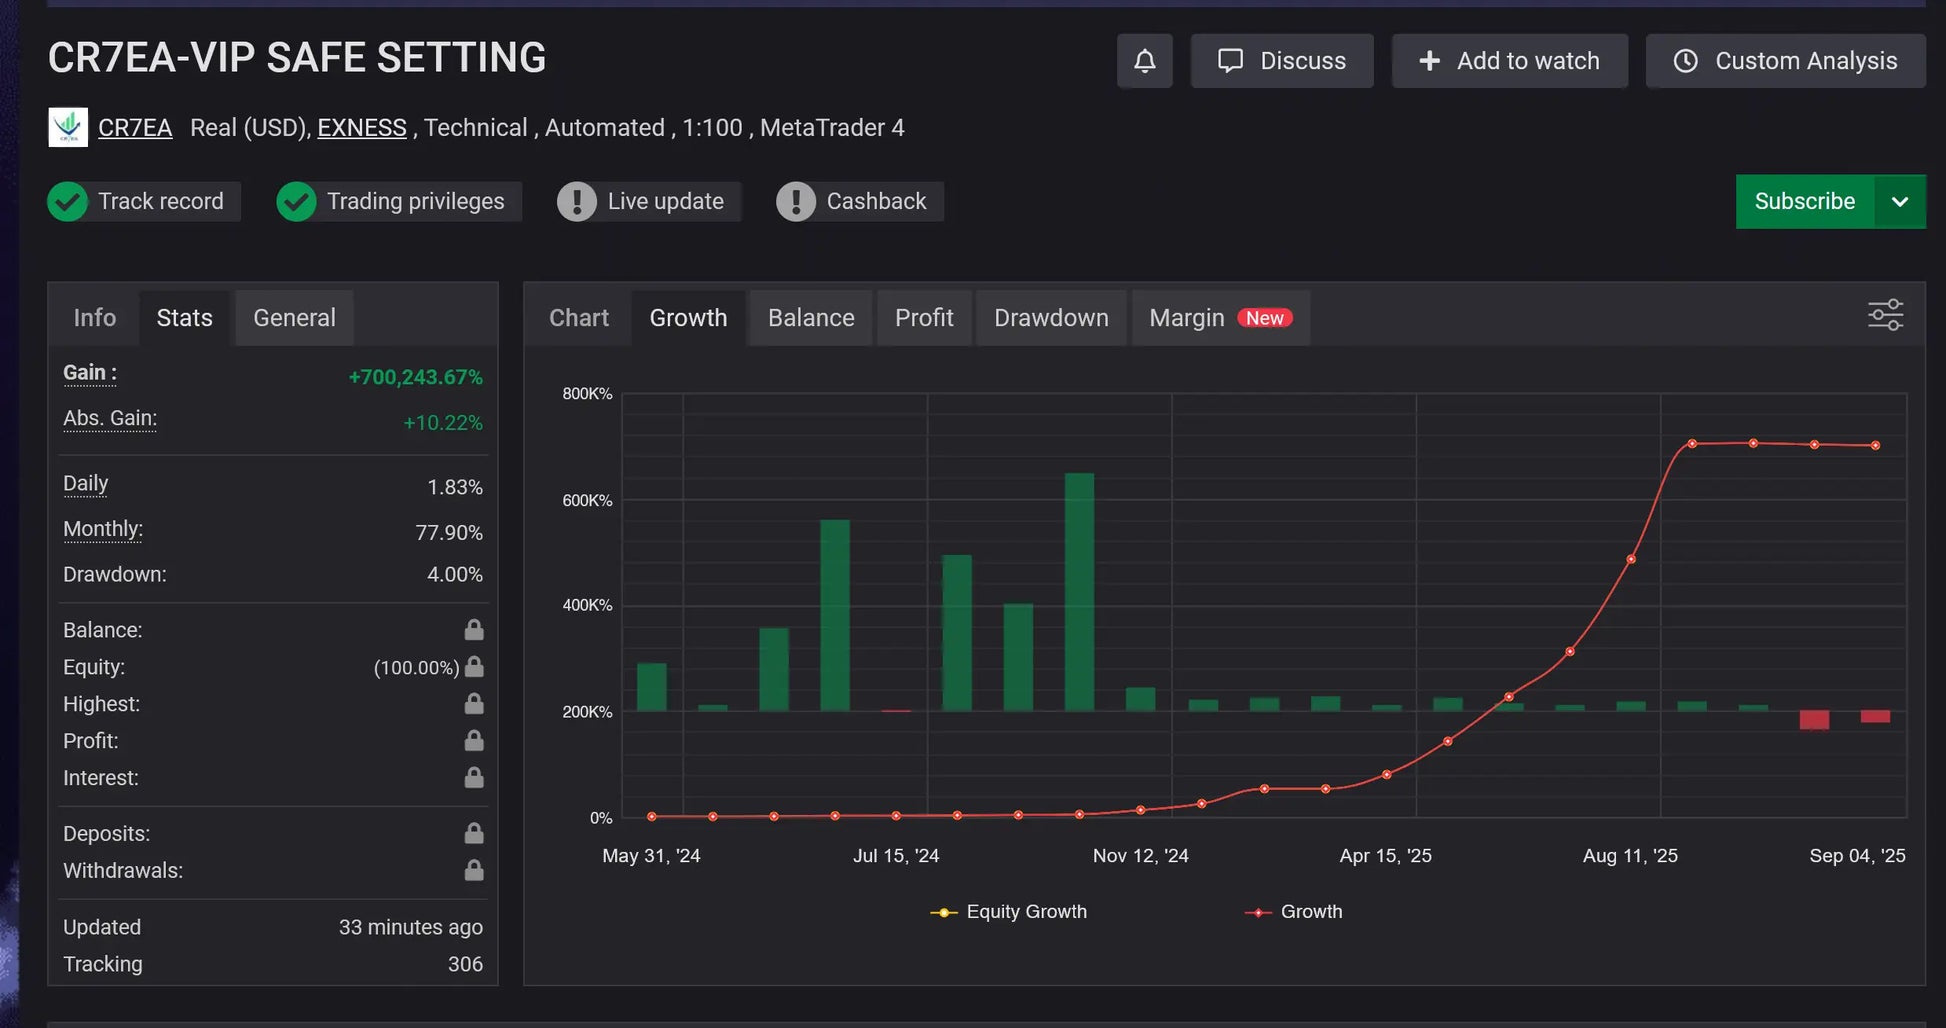Open the EXNESS broker link
The image size is (1946, 1028).
(x=362, y=128)
